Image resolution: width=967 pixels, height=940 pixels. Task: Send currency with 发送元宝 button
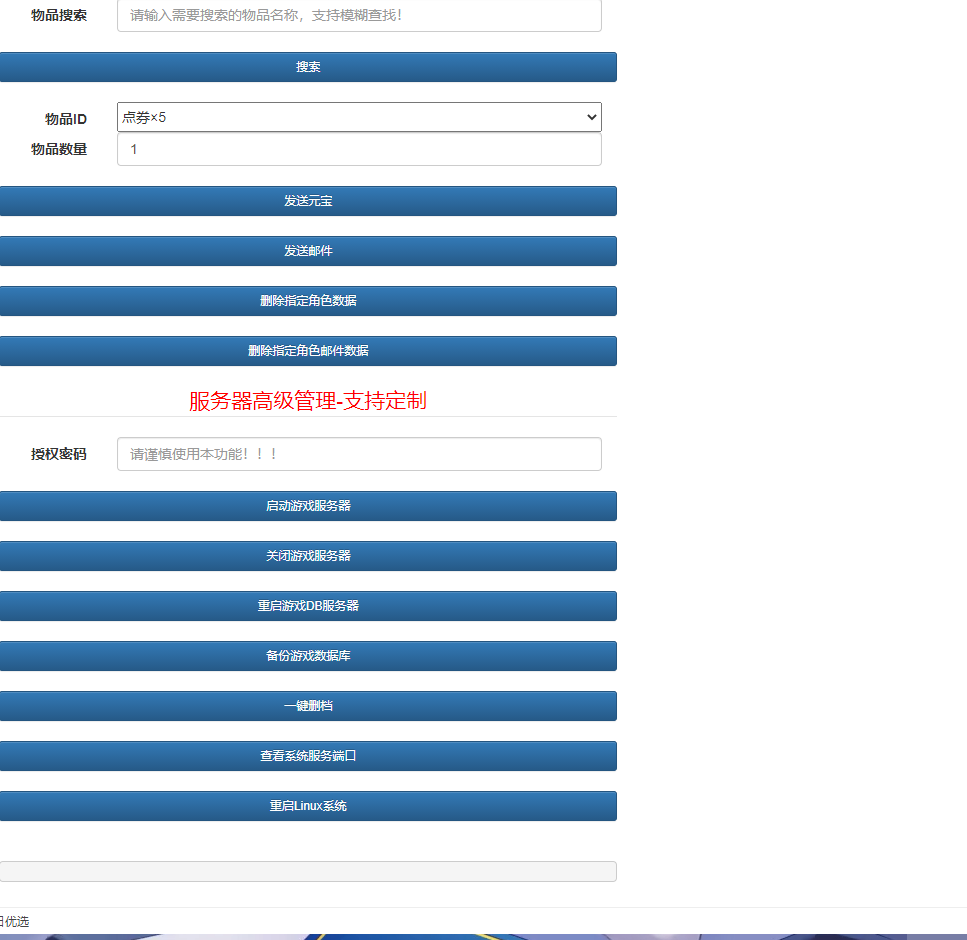(308, 201)
